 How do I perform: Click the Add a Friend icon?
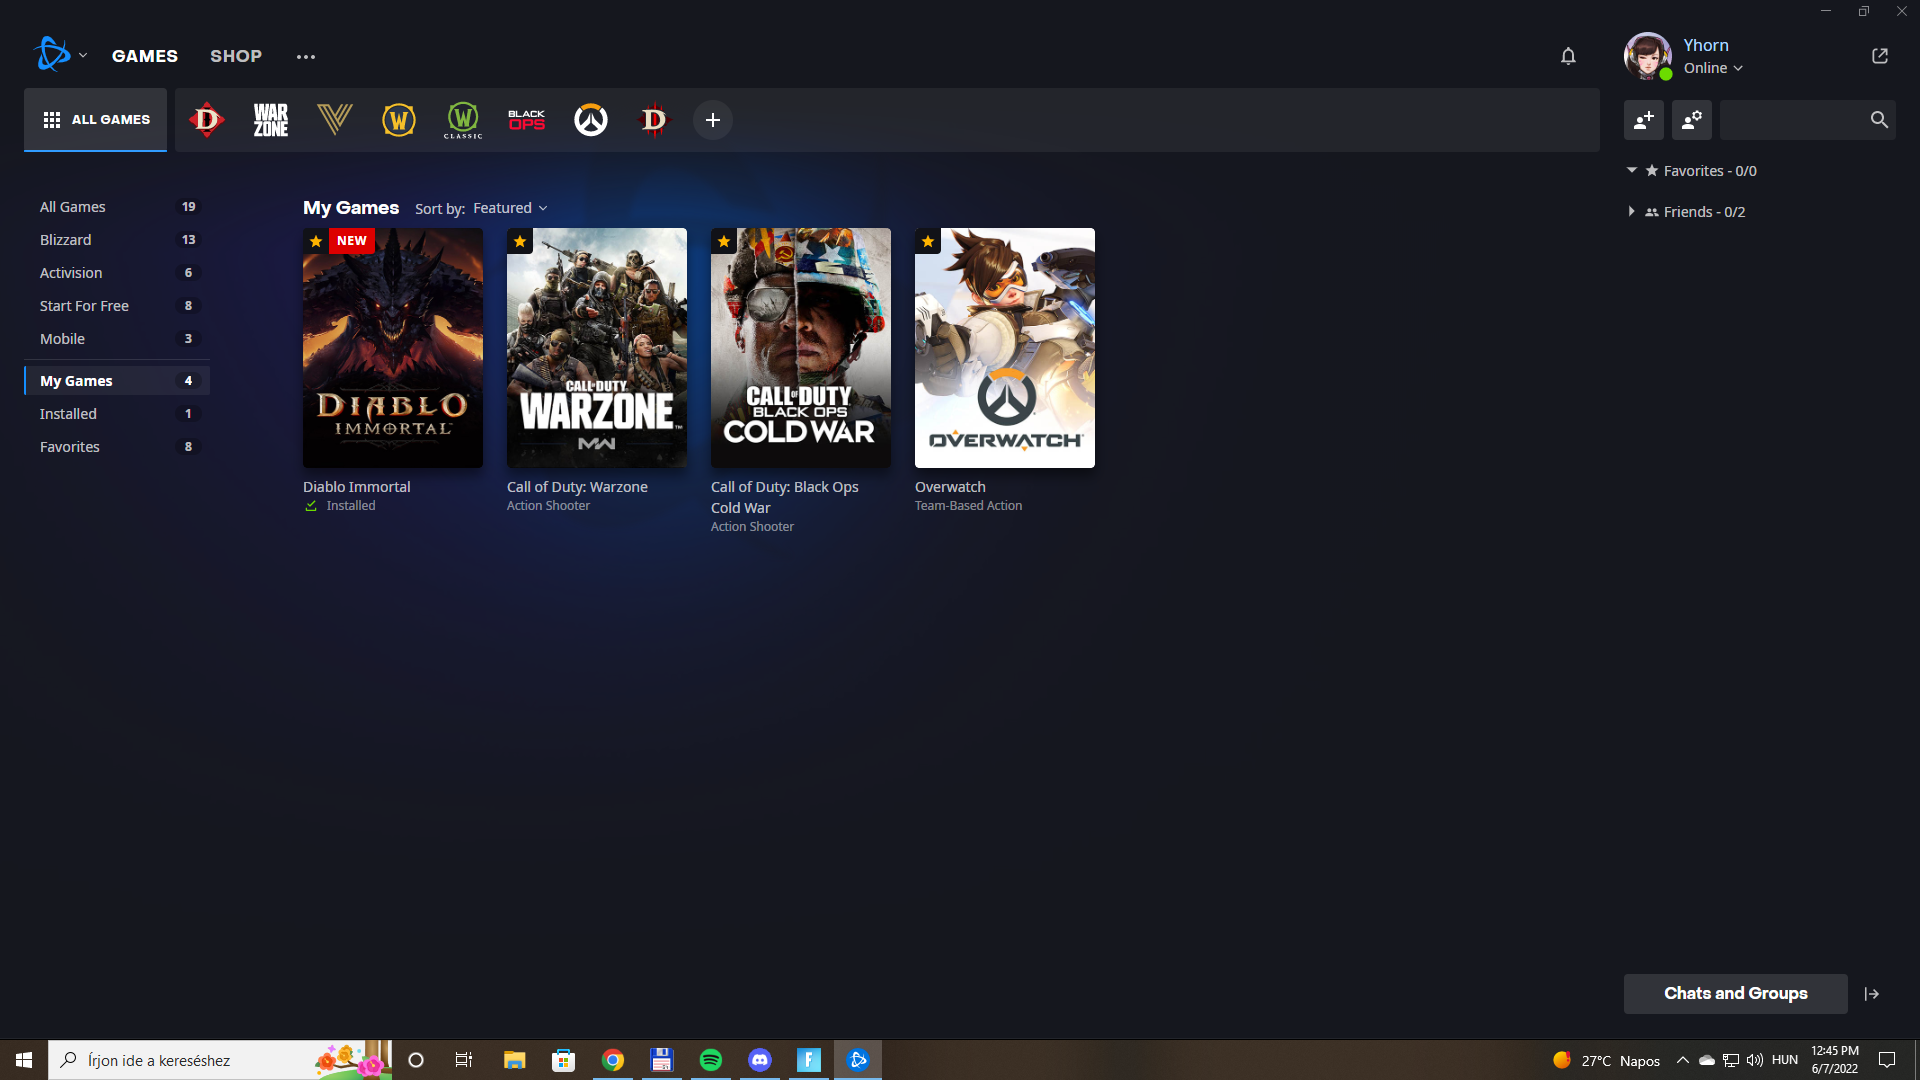click(1644, 120)
